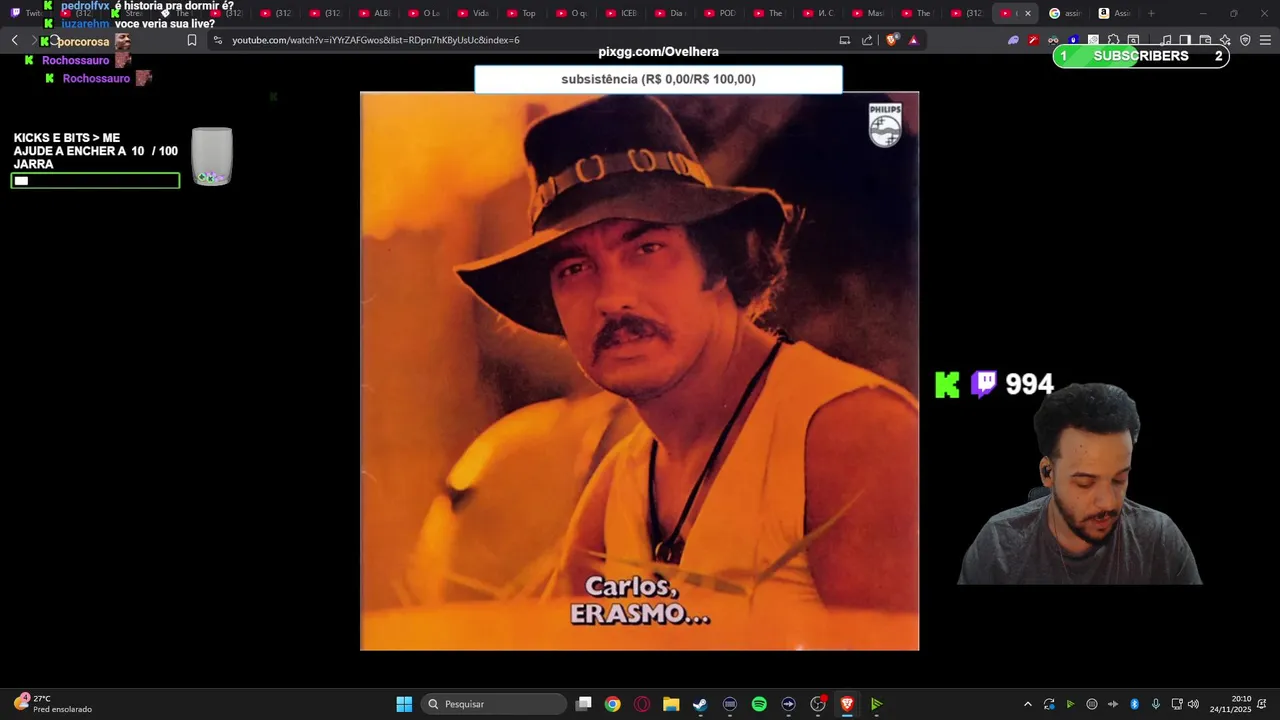
Task: Click the pixgg.com/Ovelhera text
Action: pyautogui.click(x=658, y=52)
